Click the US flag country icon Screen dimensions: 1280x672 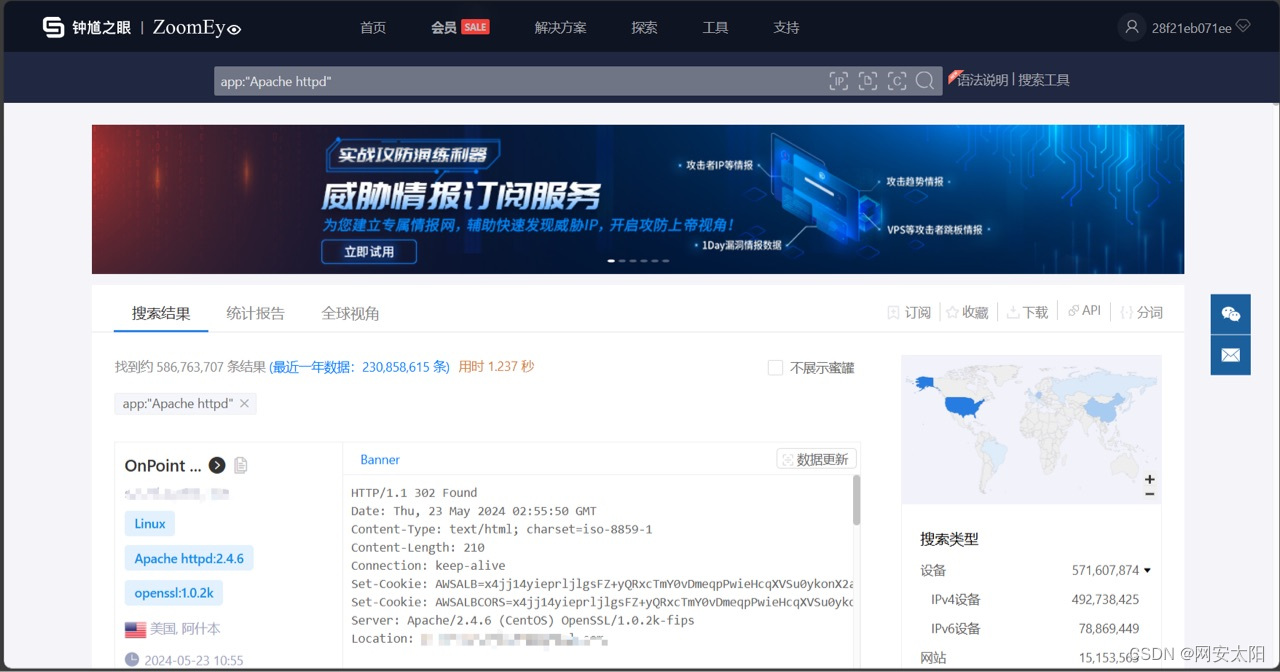click(135, 630)
